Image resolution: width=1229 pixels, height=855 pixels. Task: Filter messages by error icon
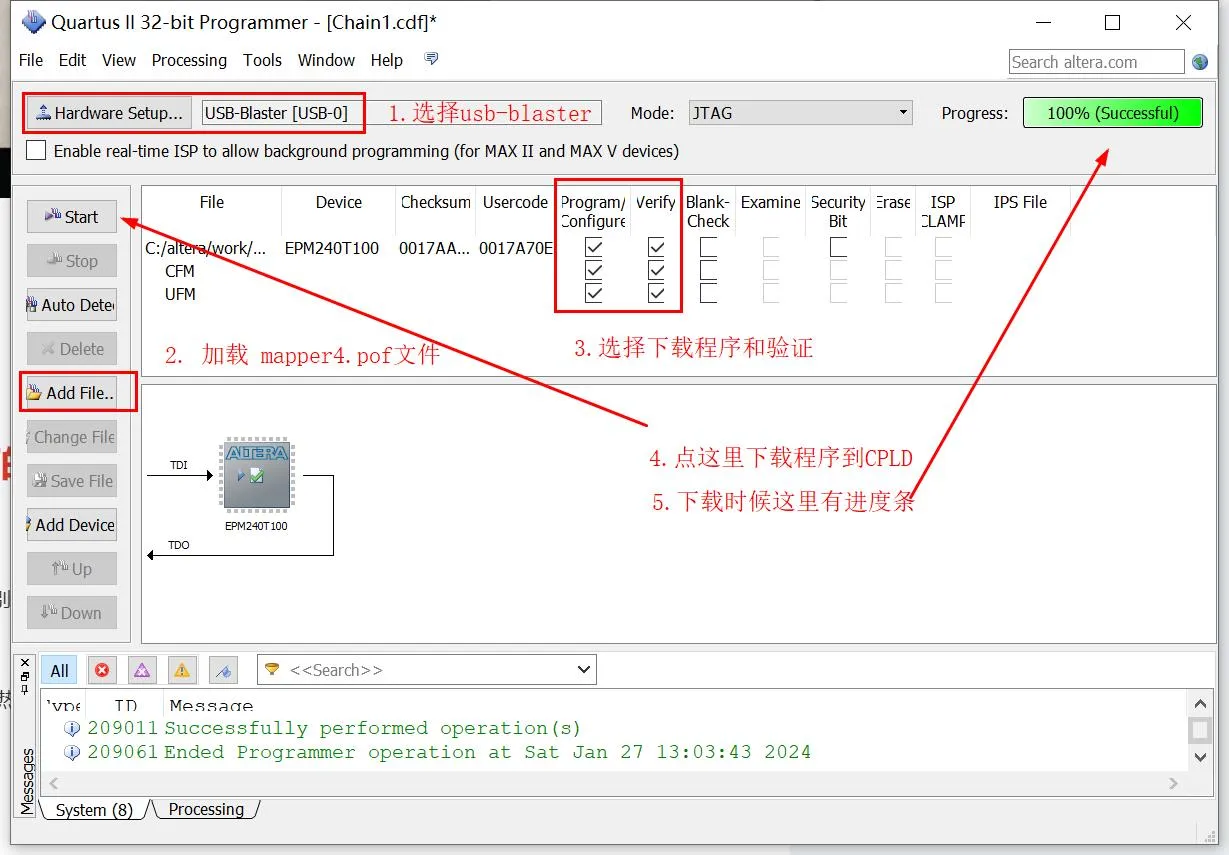(x=102, y=670)
